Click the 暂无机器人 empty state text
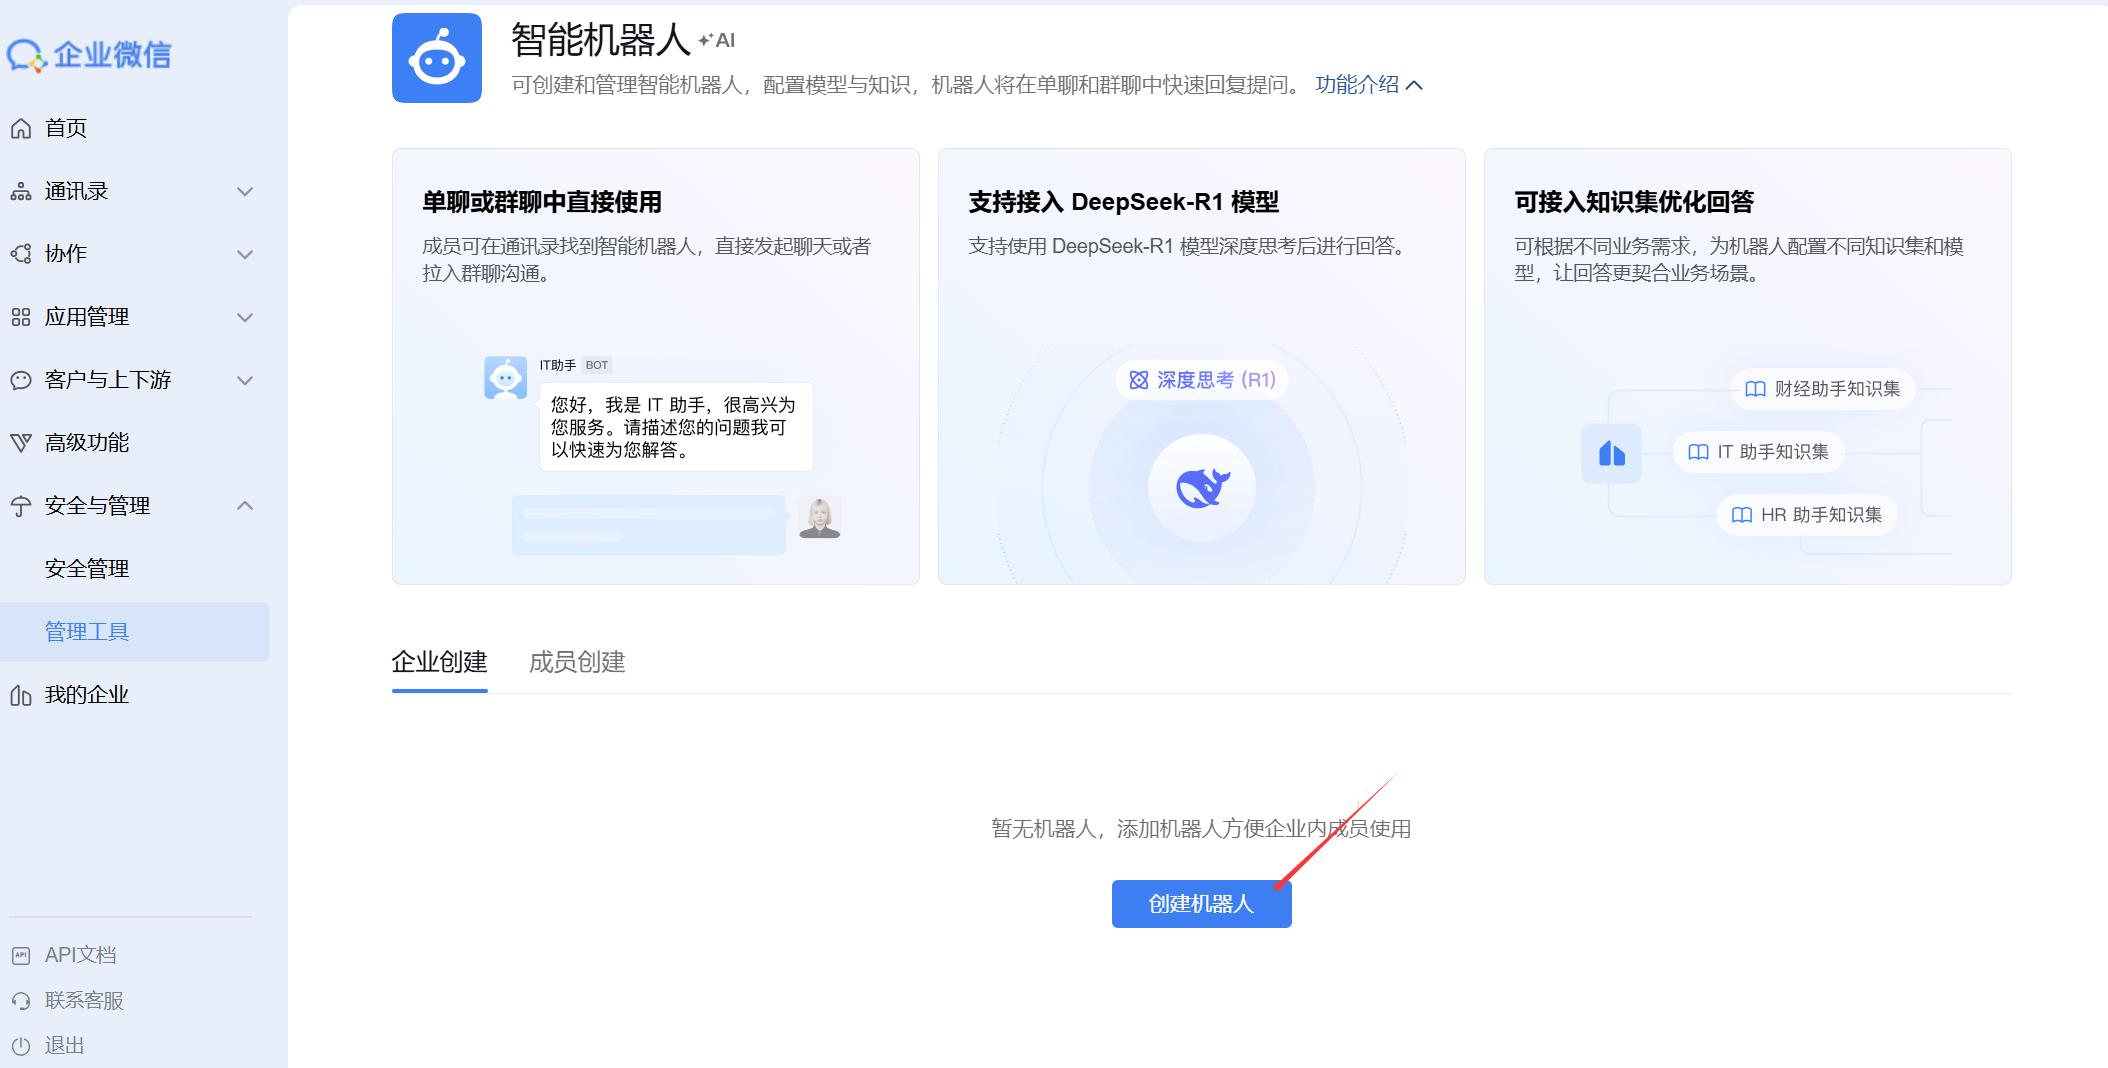Viewport: 2108px width, 1068px height. (x=1201, y=829)
